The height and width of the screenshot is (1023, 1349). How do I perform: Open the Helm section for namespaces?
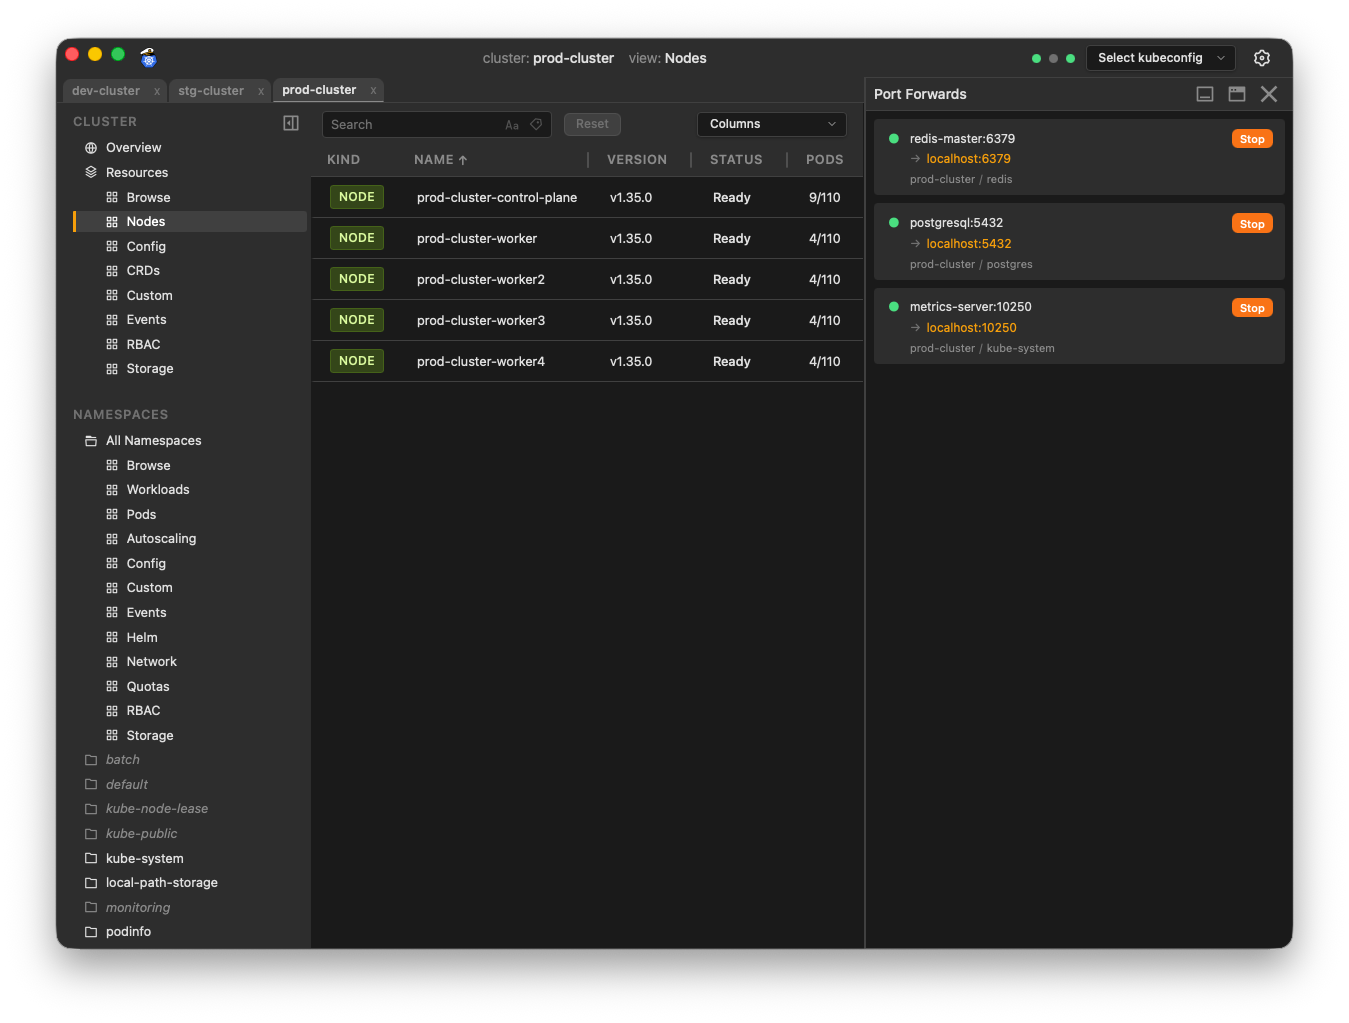(142, 637)
